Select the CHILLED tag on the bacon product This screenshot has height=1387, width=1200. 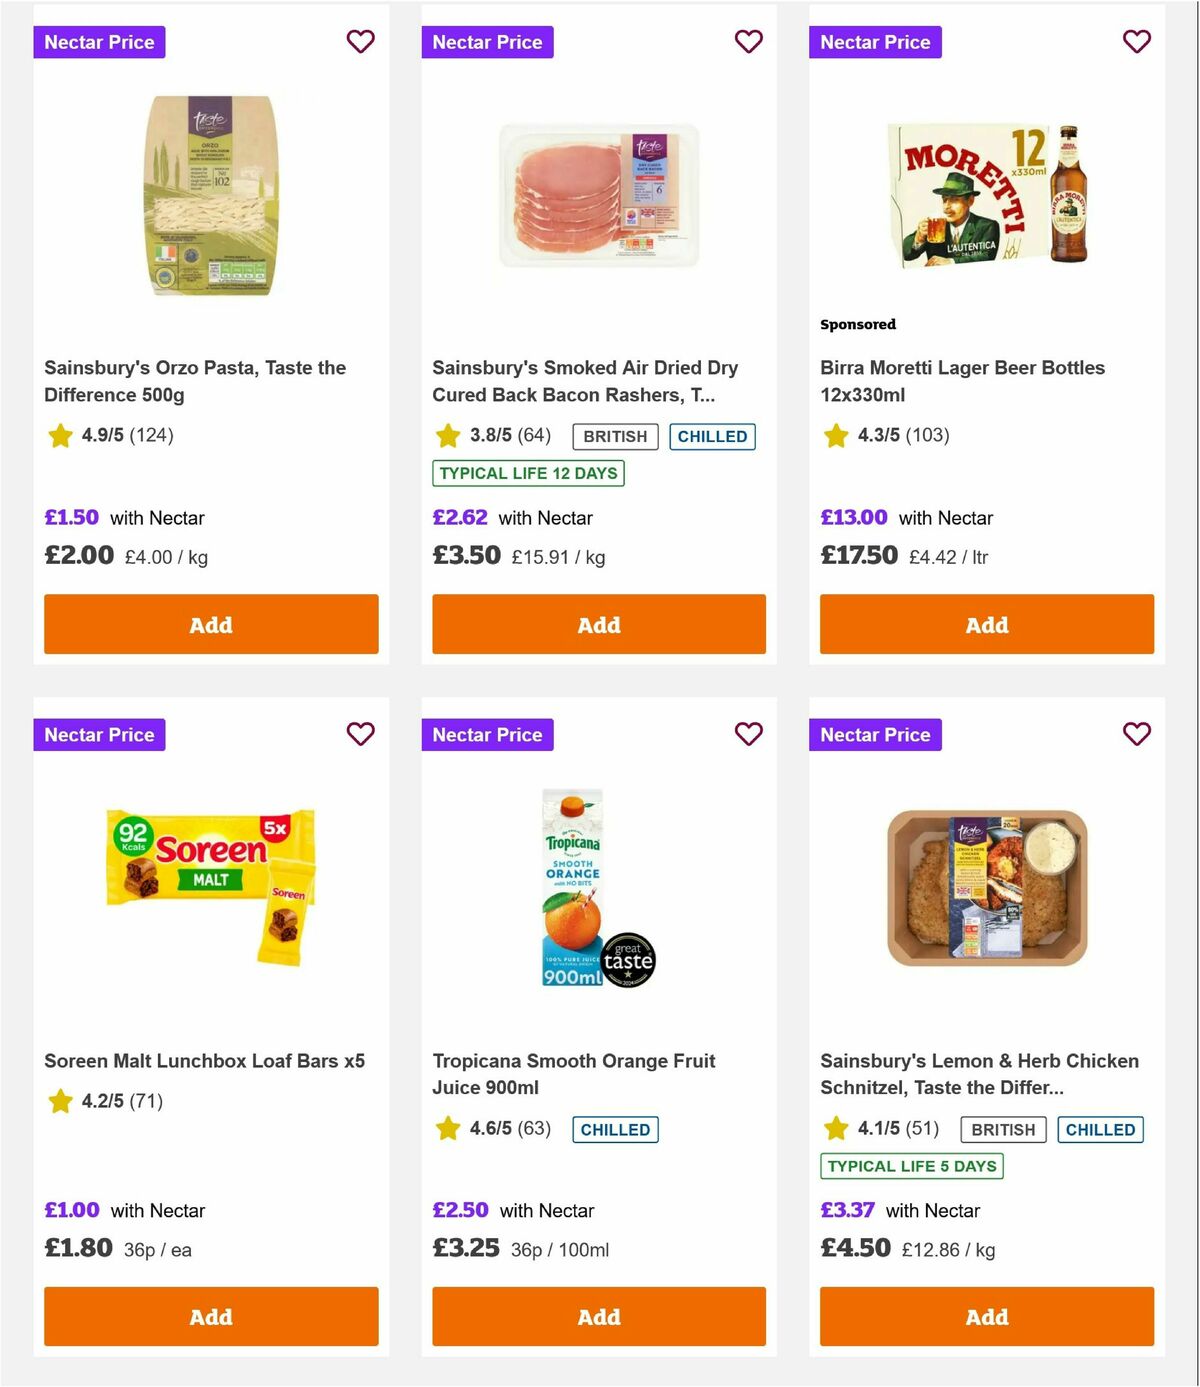tap(712, 436)
